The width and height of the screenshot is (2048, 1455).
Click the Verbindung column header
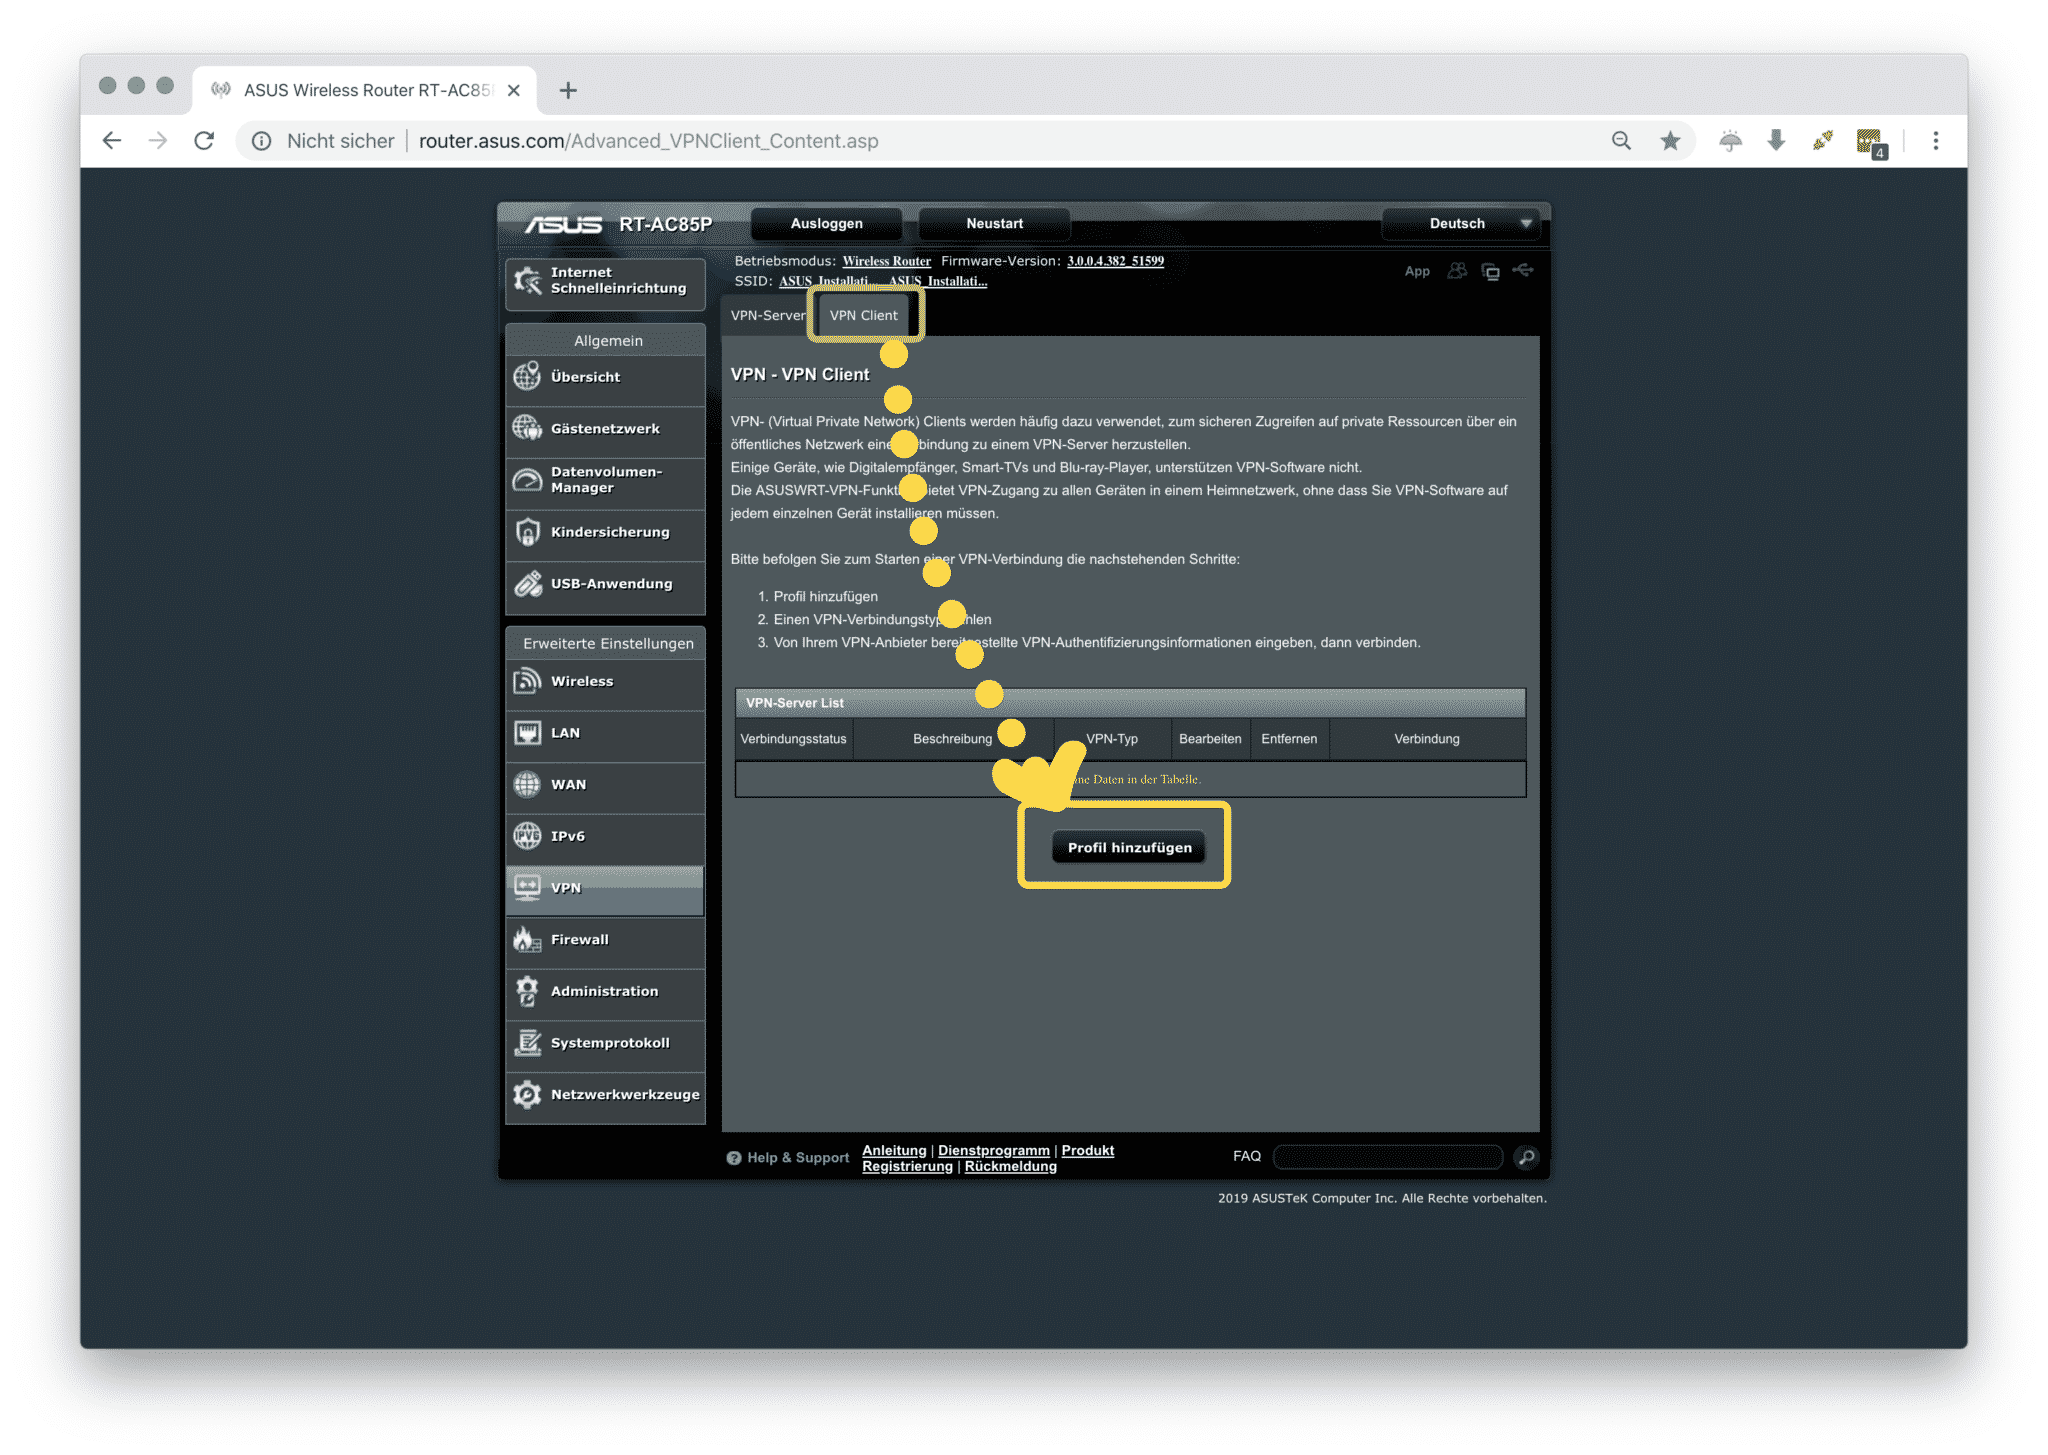click(x=1426, y=739)
